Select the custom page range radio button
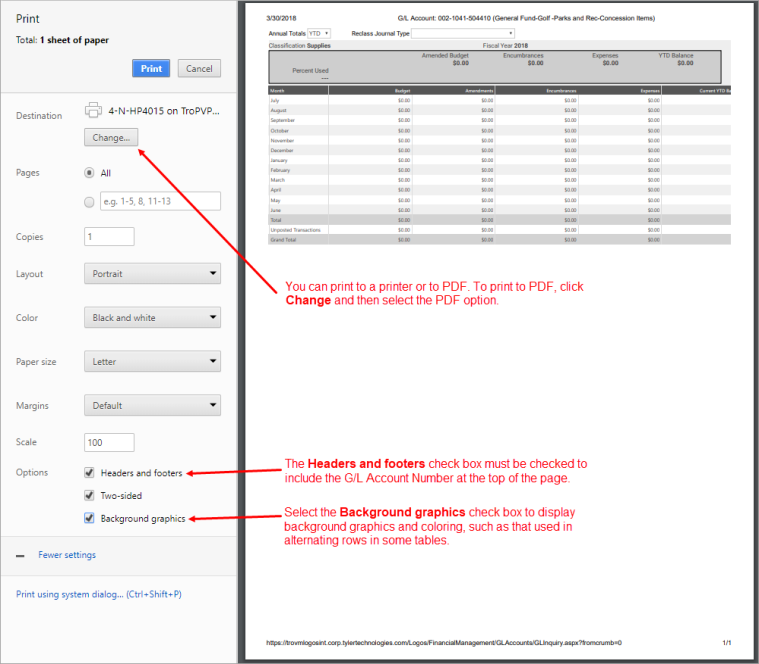This screenshot has width=759, height=664. [x=90, y=202]
